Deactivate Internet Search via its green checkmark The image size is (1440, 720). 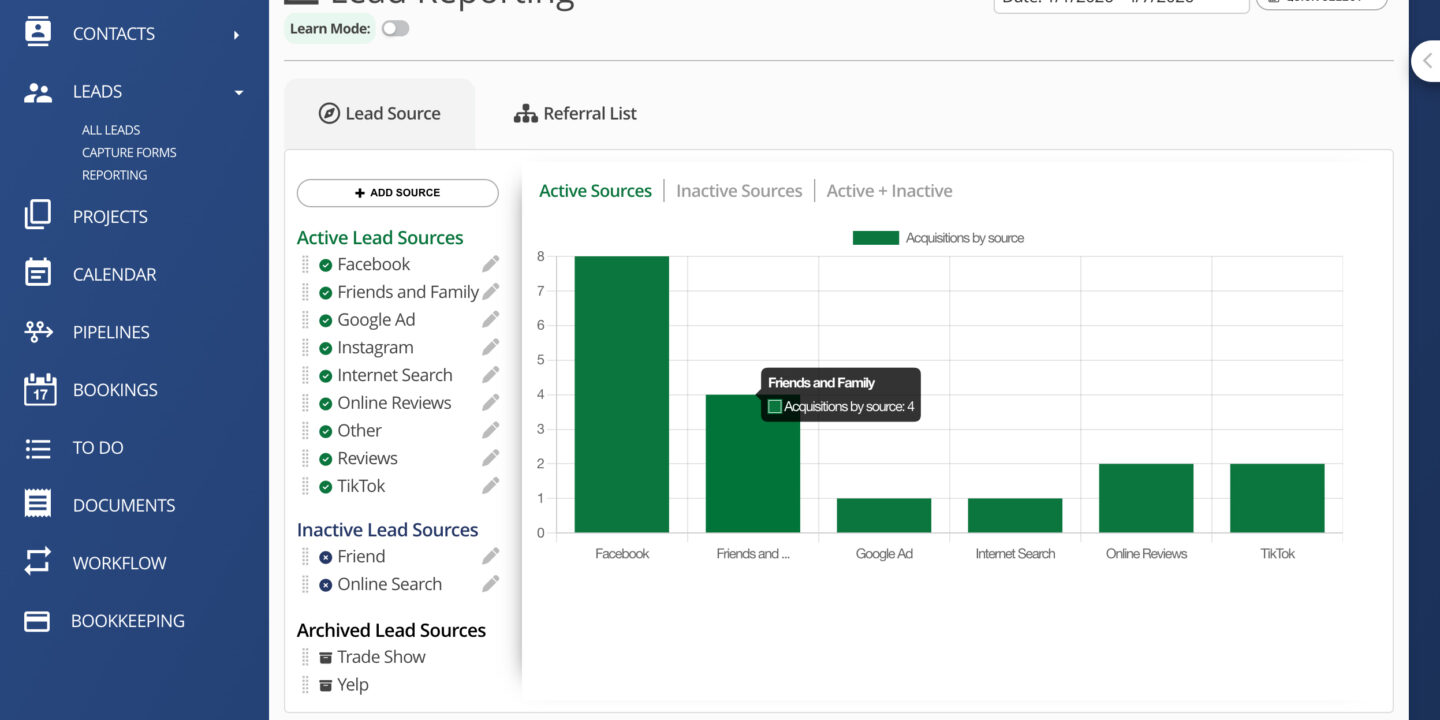tap(325, 376)
